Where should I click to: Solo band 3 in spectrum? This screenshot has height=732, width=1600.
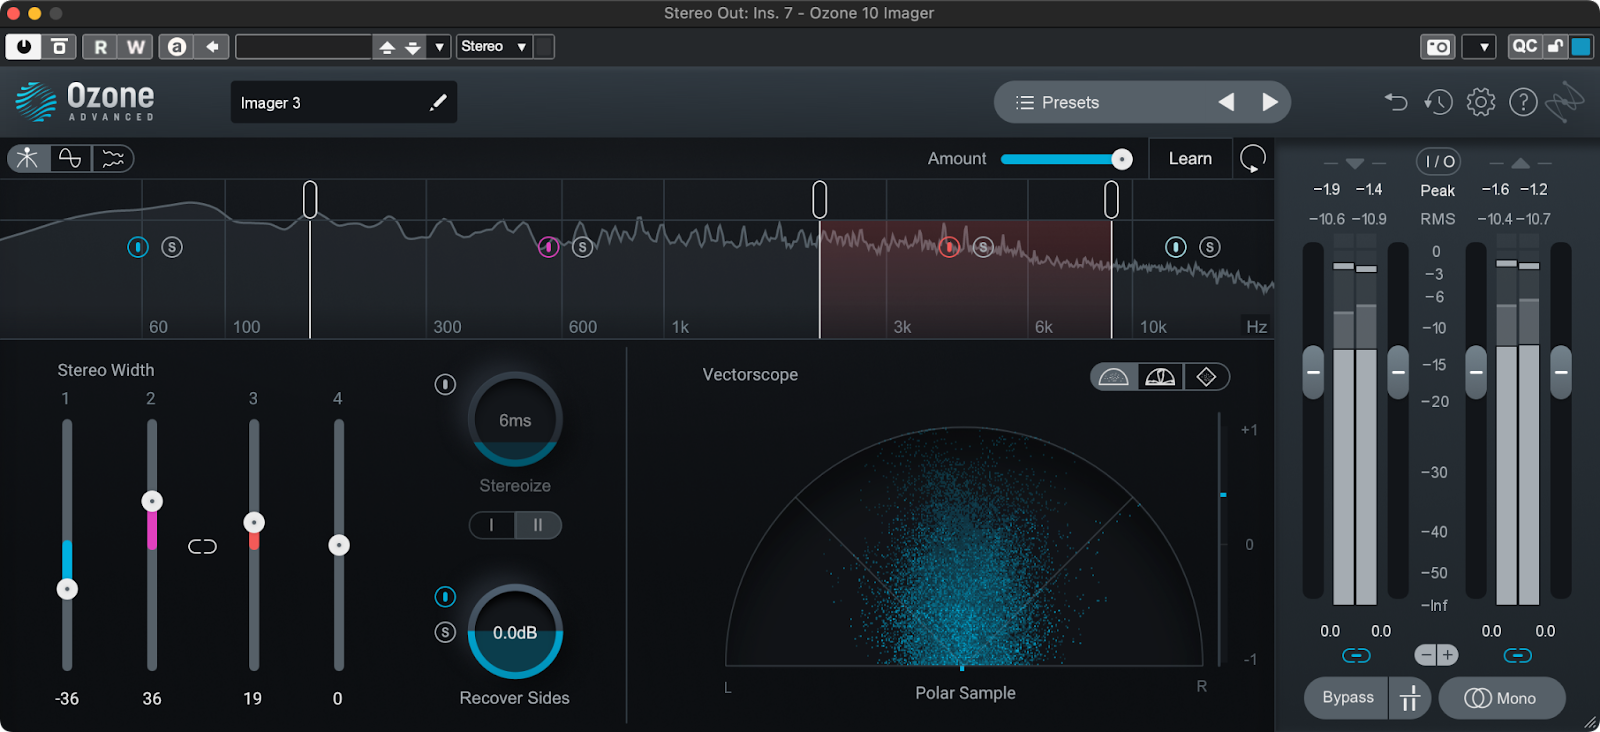(984, 247)
